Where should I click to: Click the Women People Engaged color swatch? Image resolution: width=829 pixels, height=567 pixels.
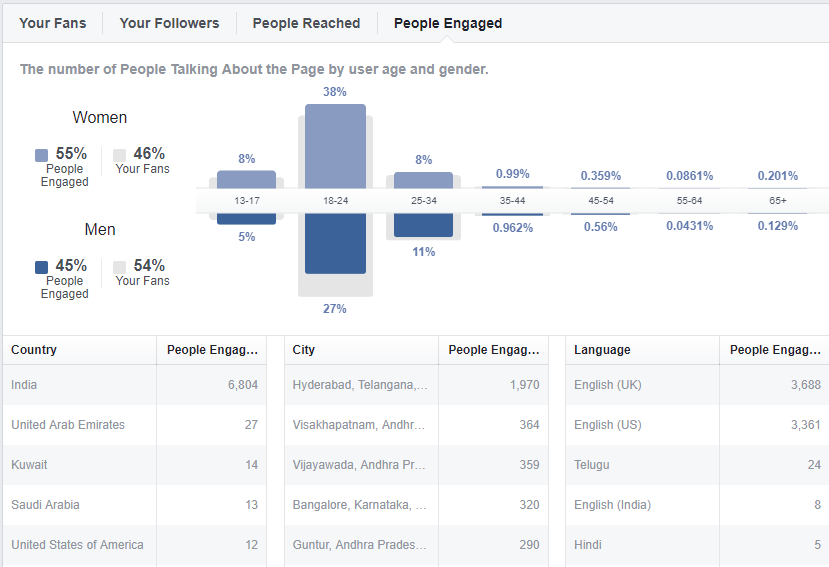41,155
